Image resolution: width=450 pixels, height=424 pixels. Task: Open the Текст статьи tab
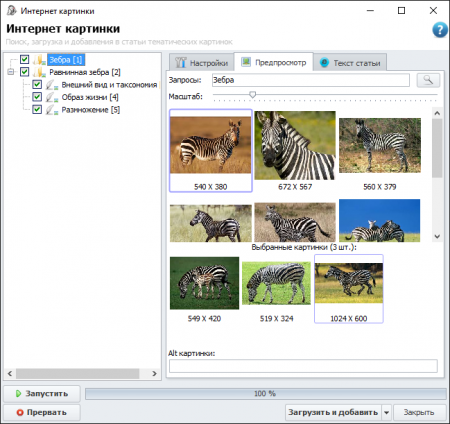tap(350, 62)
